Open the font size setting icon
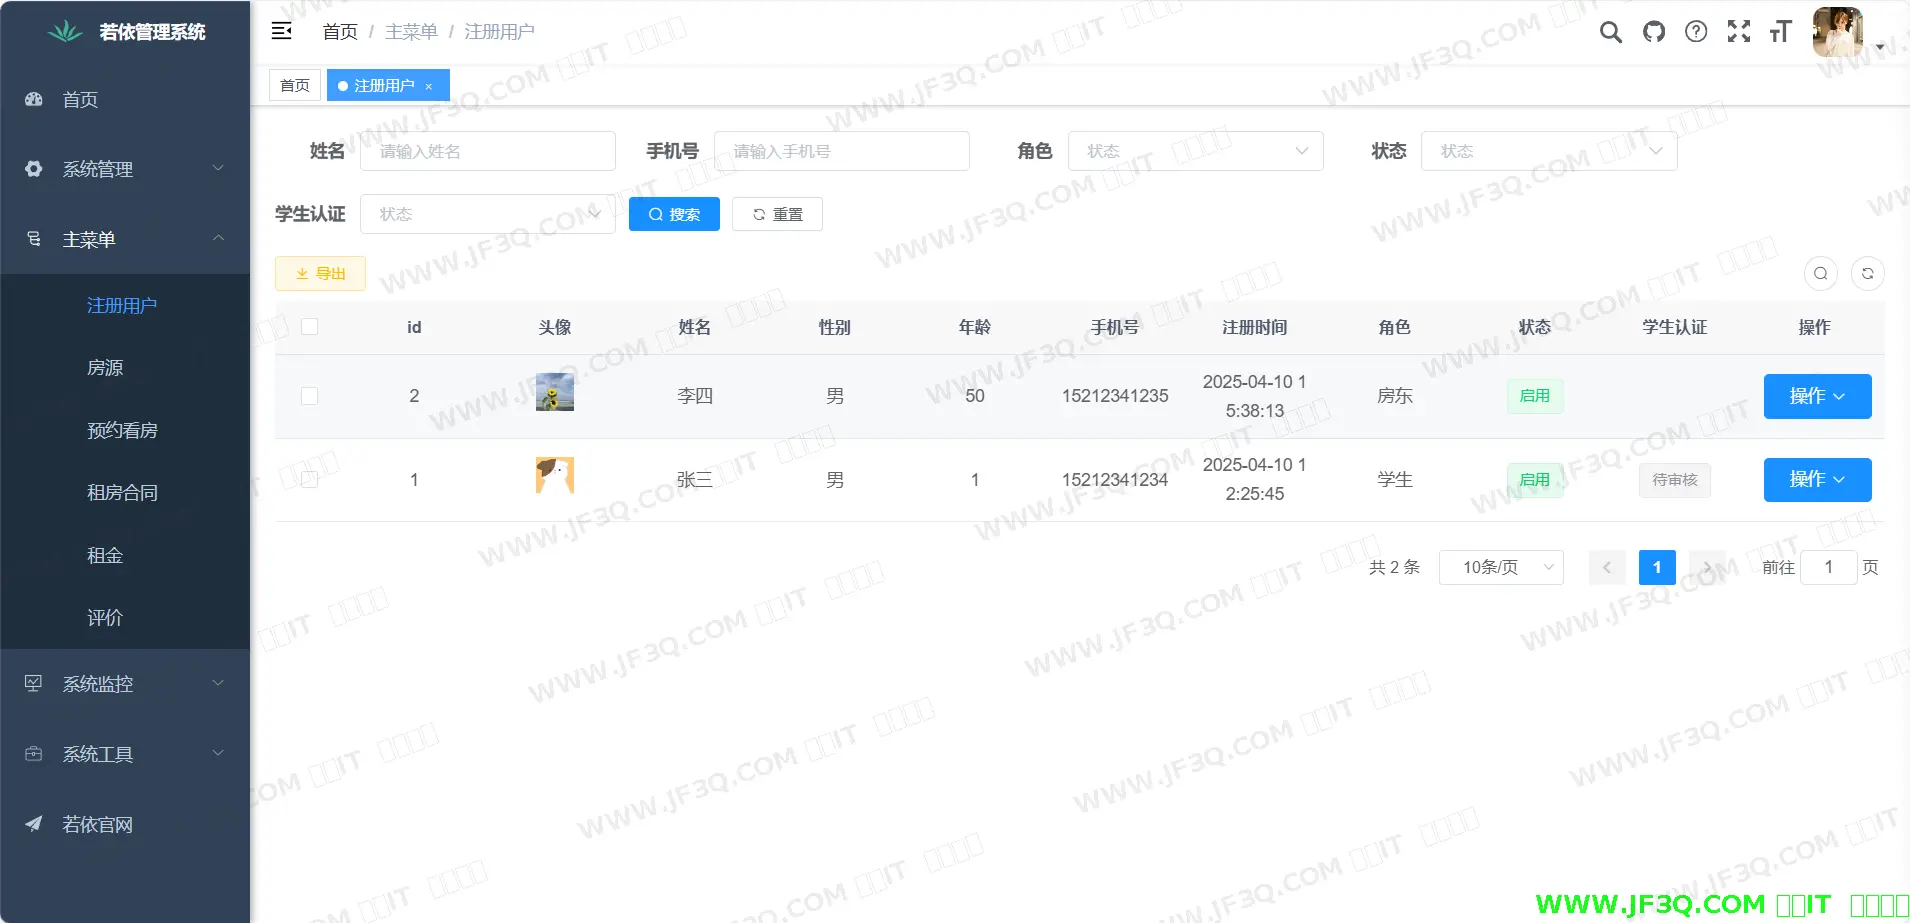The width and height of the screenshot is (1910, 923). tap(1780, 32)
